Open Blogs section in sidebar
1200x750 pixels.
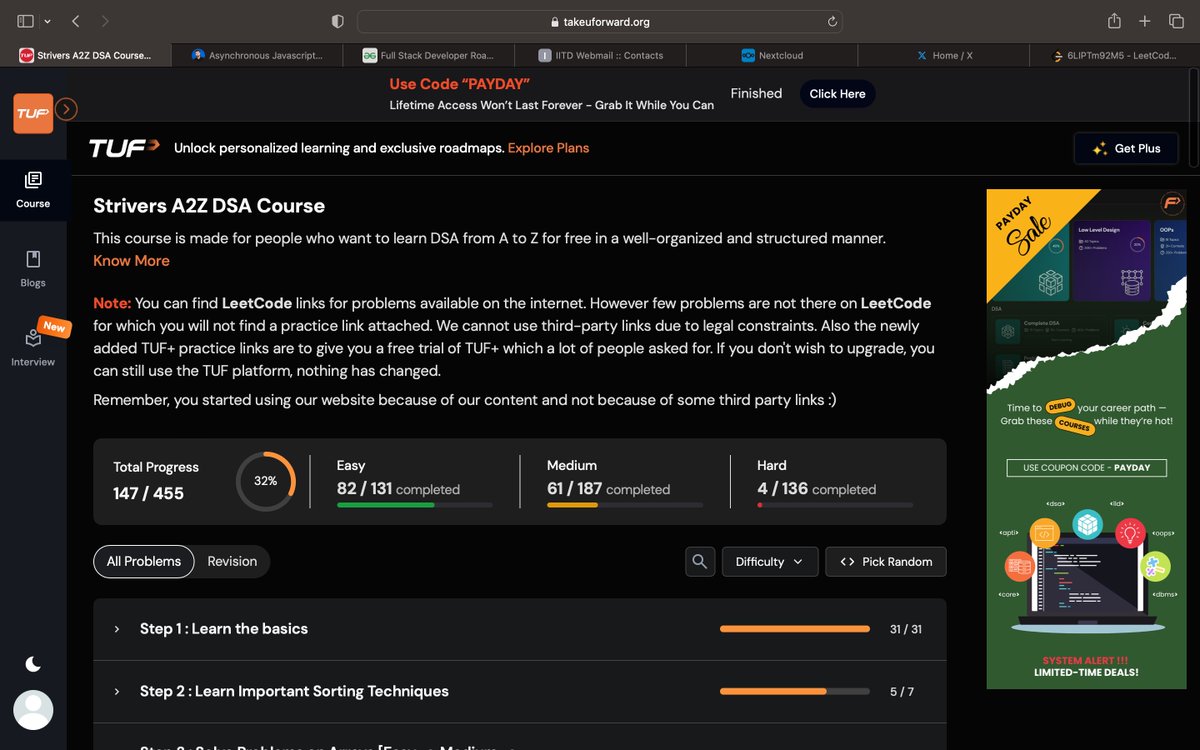pos(33,269)
